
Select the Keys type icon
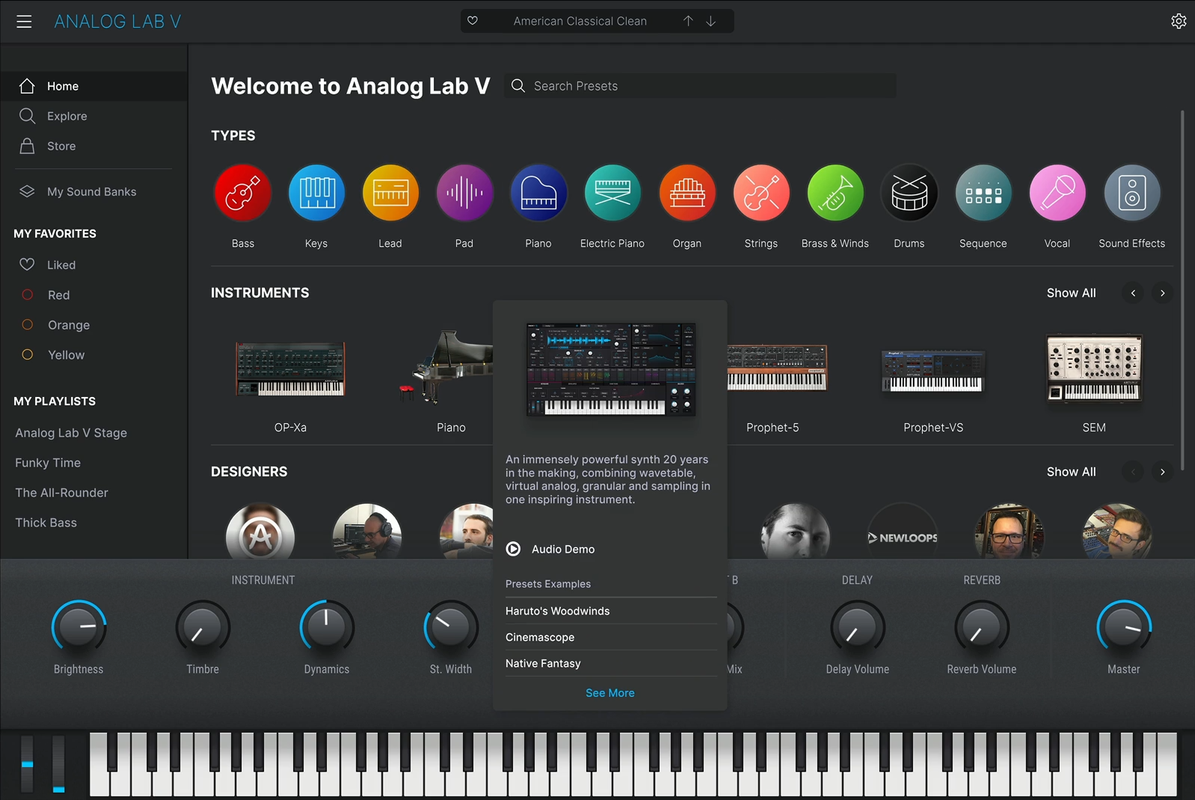316,193
